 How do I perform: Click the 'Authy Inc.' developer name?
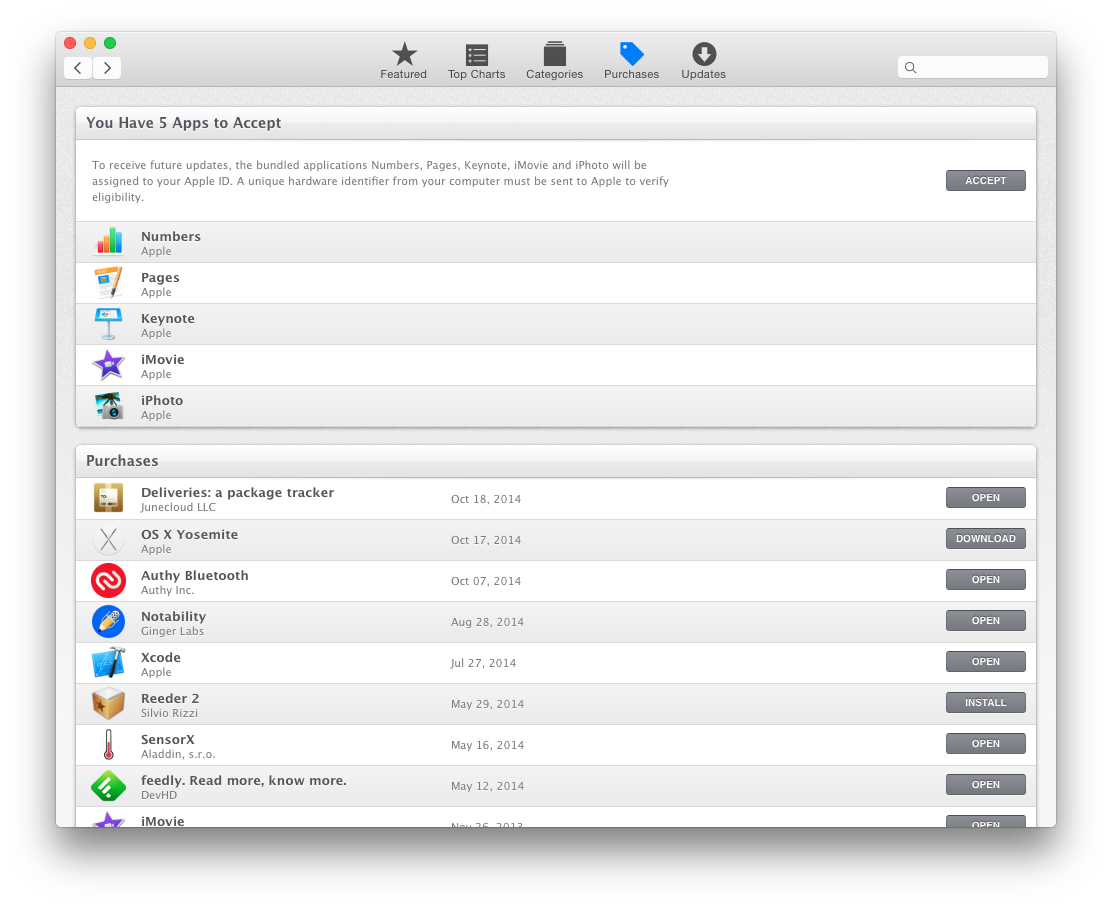[167, 590]
